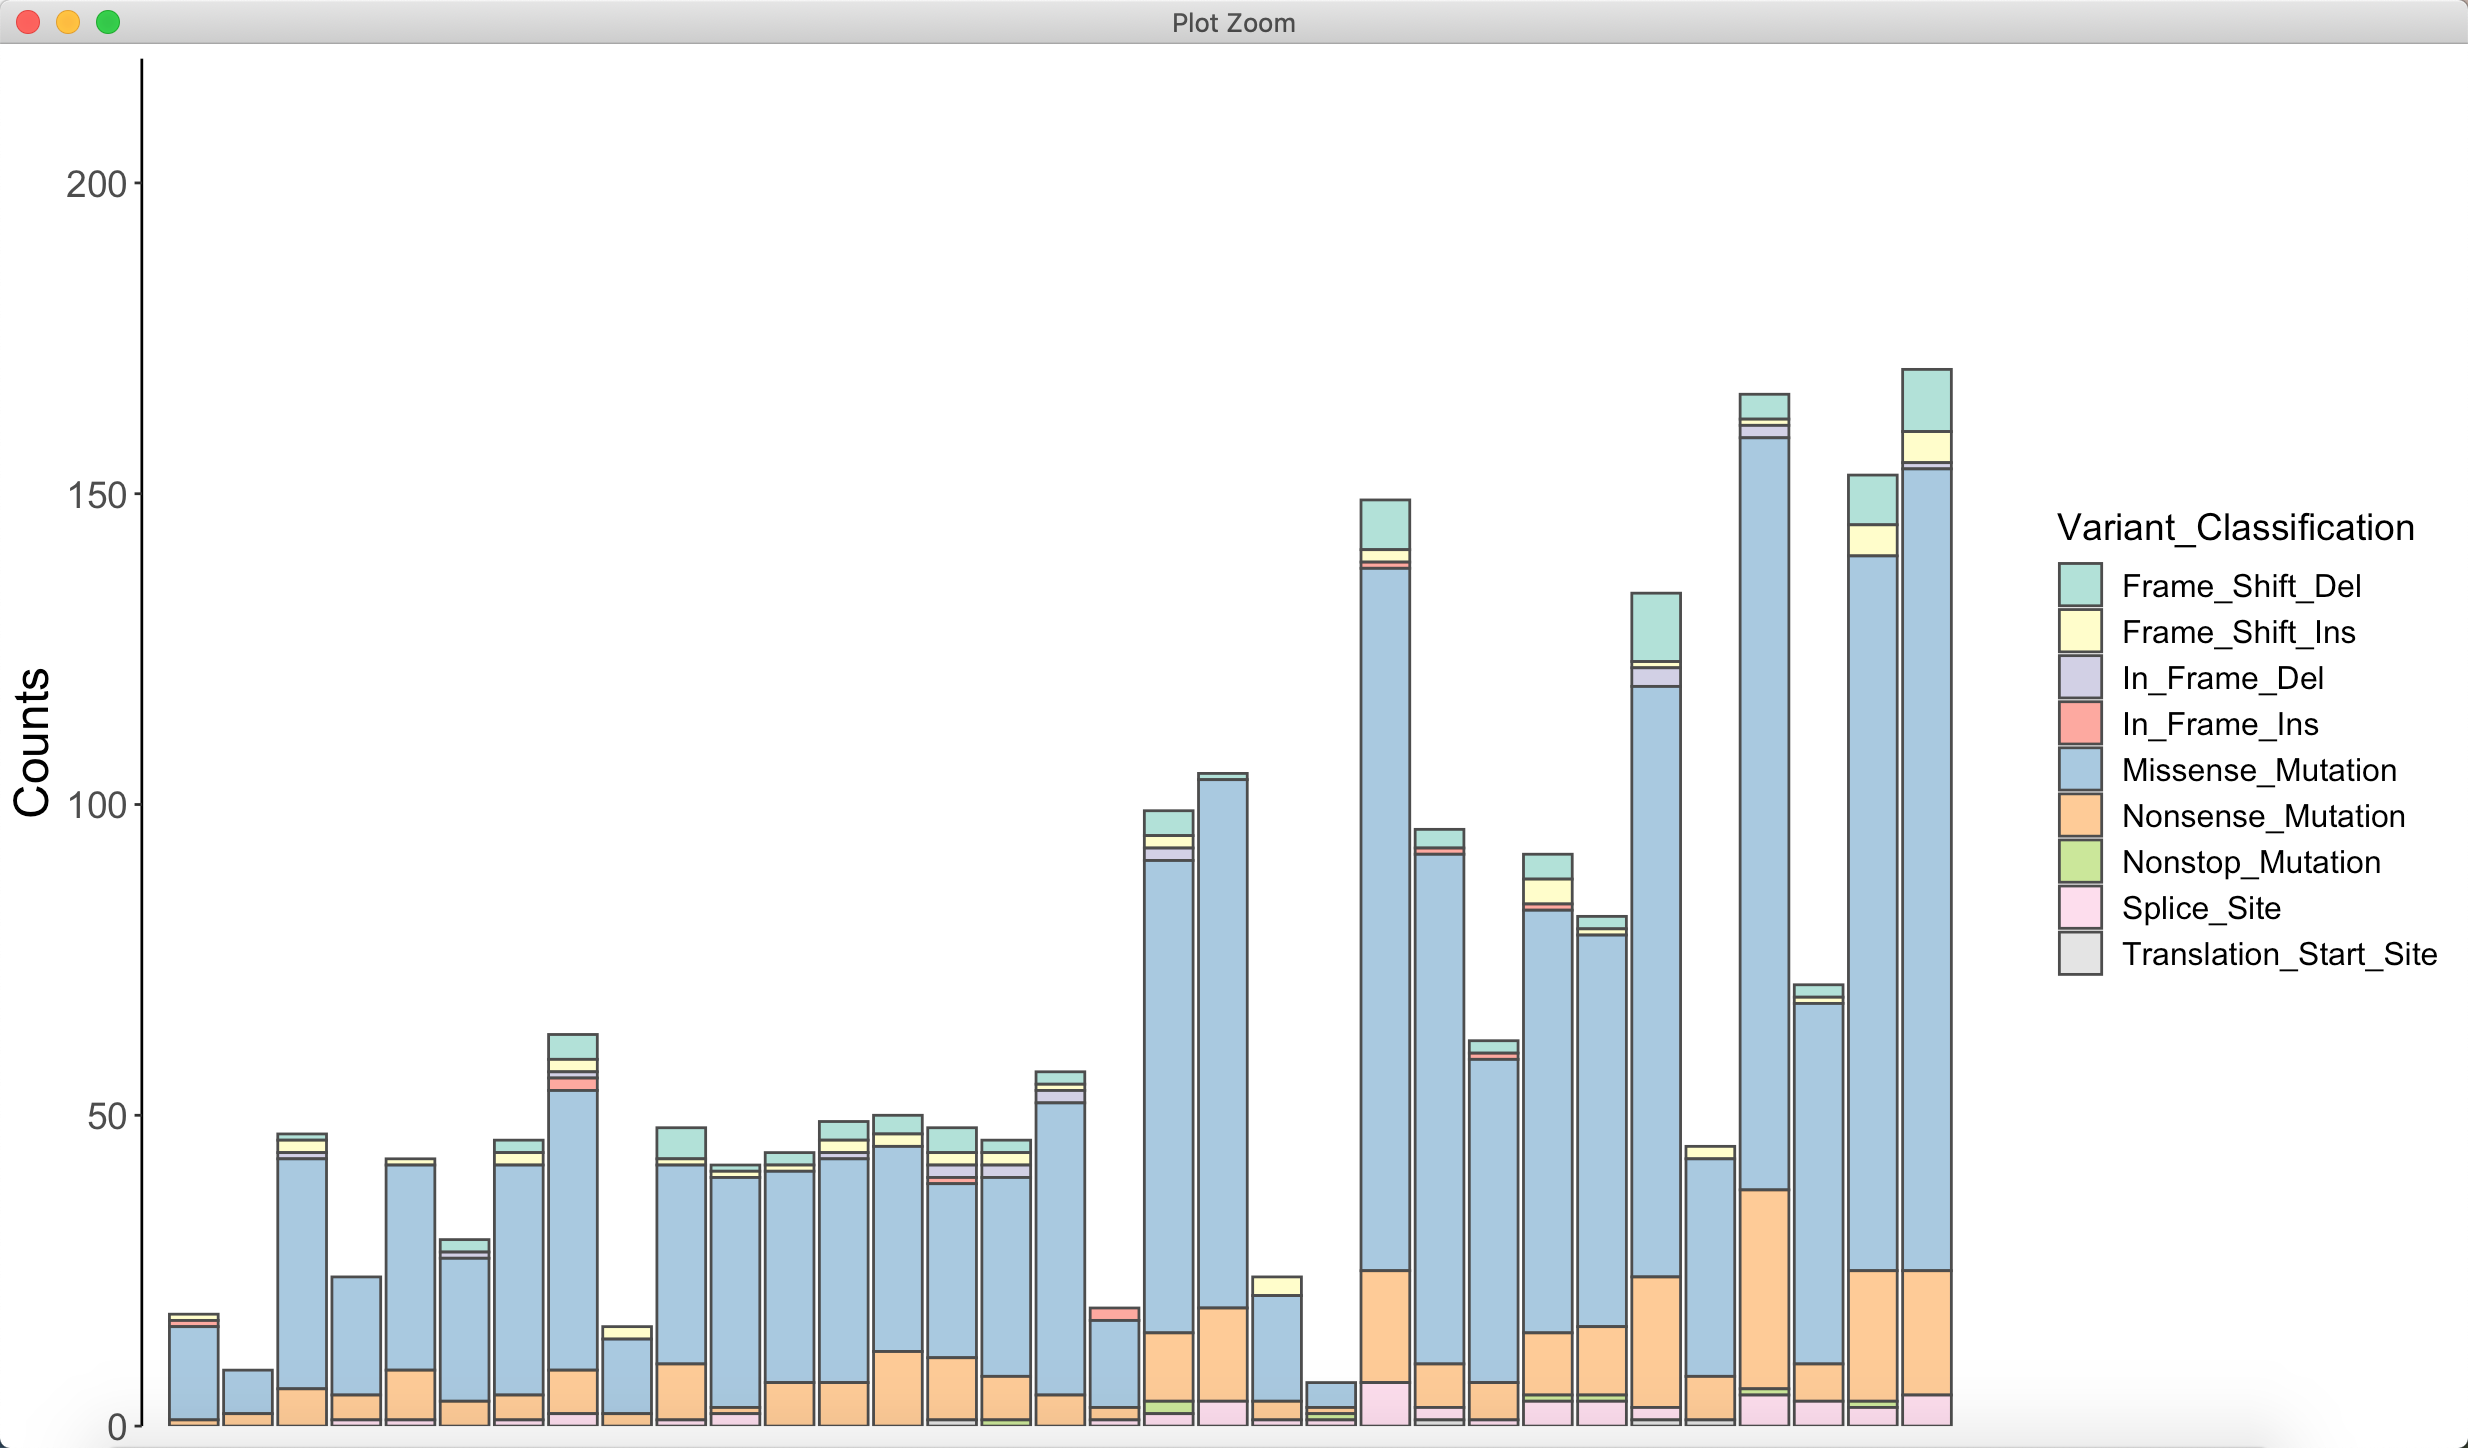
Task: Click the 100 tick label on y-axis
Action: [96, 805]
